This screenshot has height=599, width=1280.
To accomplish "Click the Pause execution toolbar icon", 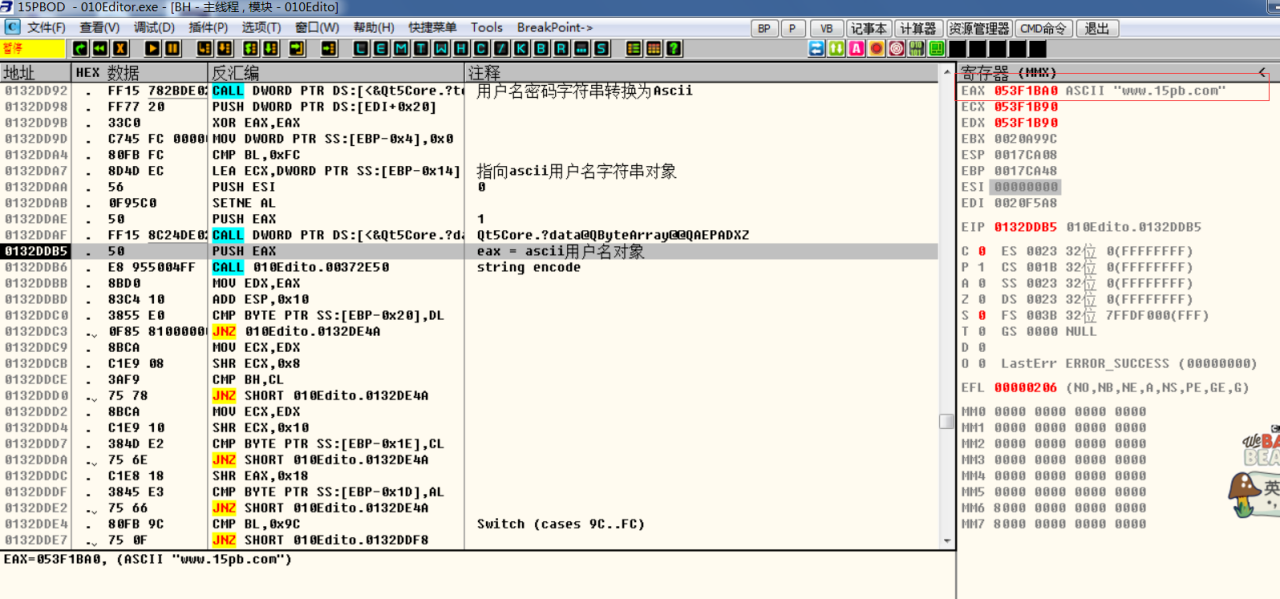I will 172,48.
